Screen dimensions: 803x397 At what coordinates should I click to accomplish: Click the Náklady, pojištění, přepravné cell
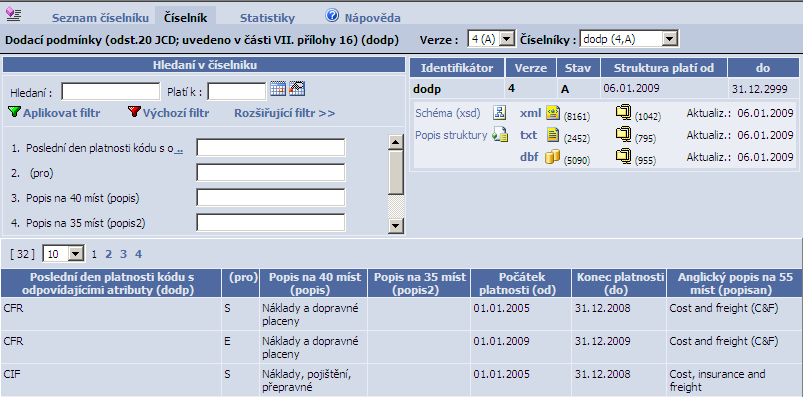[314, 380]
